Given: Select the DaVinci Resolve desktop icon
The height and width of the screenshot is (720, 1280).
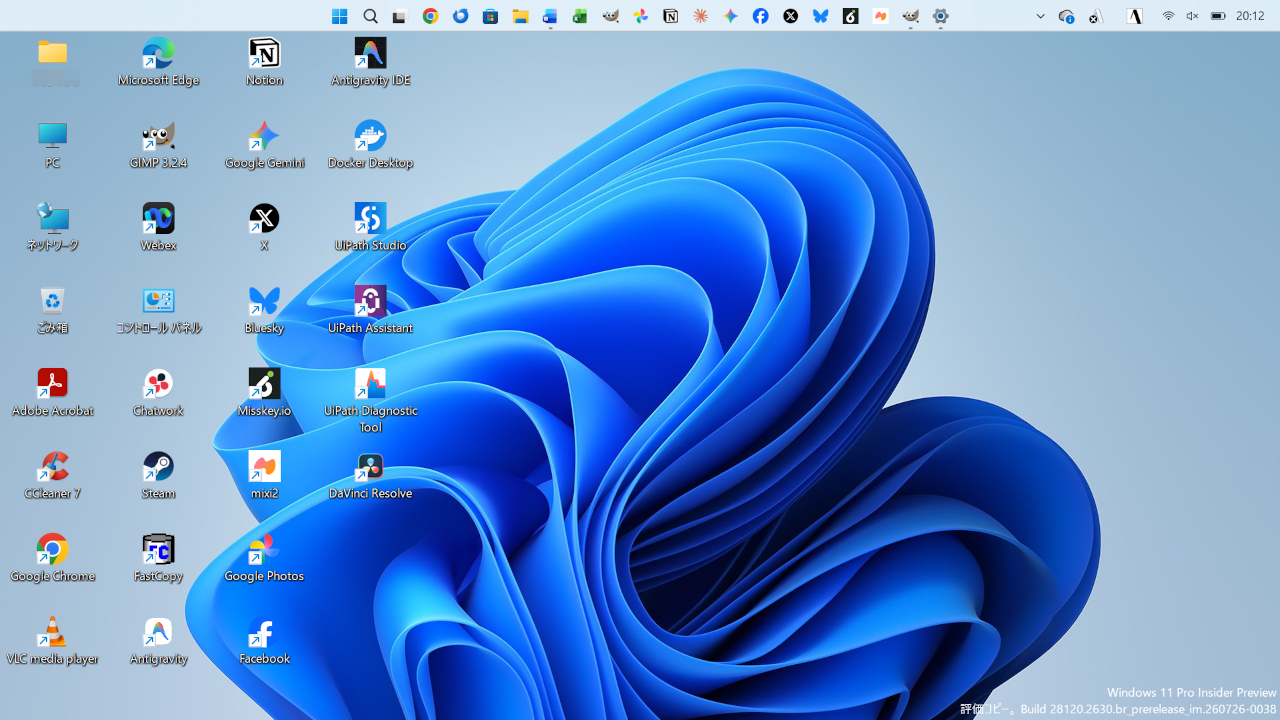Looking at the screenshot, I should coord(370,476).
